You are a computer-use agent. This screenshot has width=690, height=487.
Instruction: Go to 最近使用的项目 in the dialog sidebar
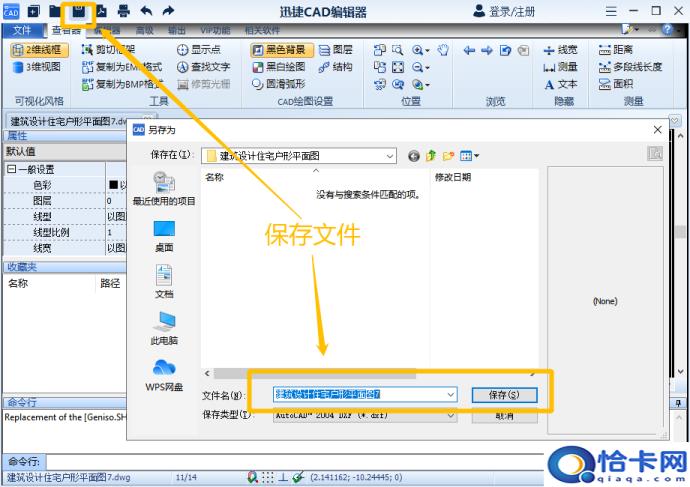click(x=164, y=189)
